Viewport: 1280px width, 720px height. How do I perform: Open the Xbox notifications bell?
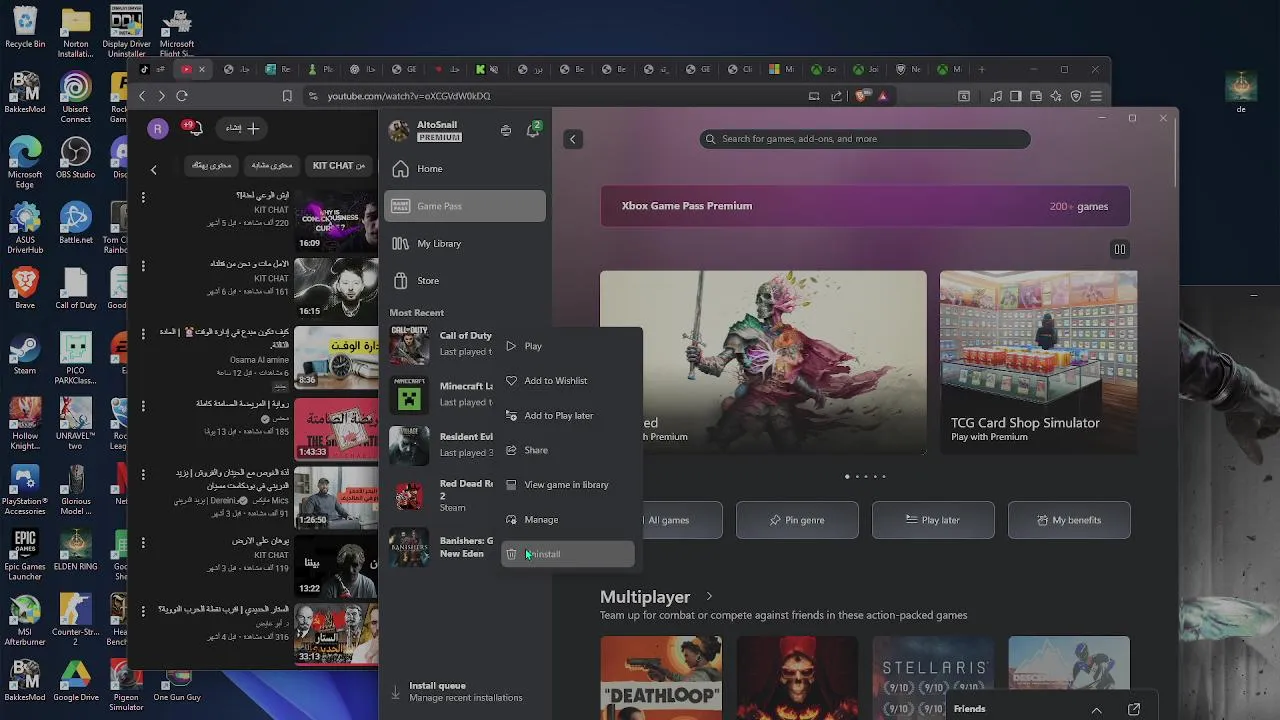[533, 131]
